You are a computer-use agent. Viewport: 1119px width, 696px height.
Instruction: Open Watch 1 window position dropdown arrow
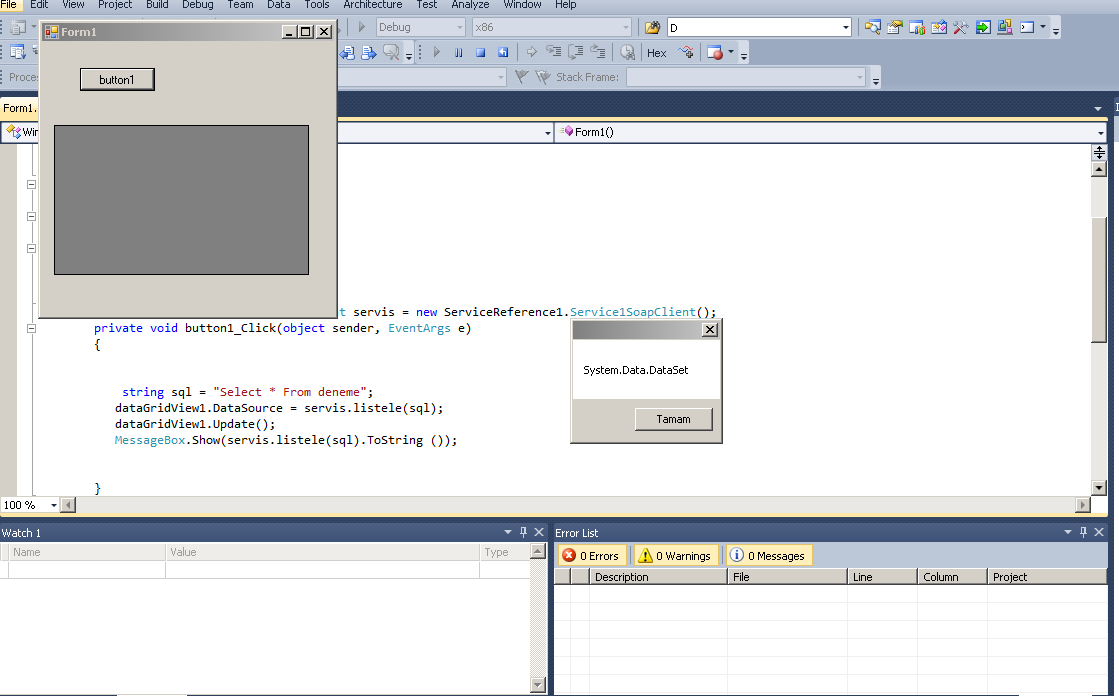[x=508, y=532]
